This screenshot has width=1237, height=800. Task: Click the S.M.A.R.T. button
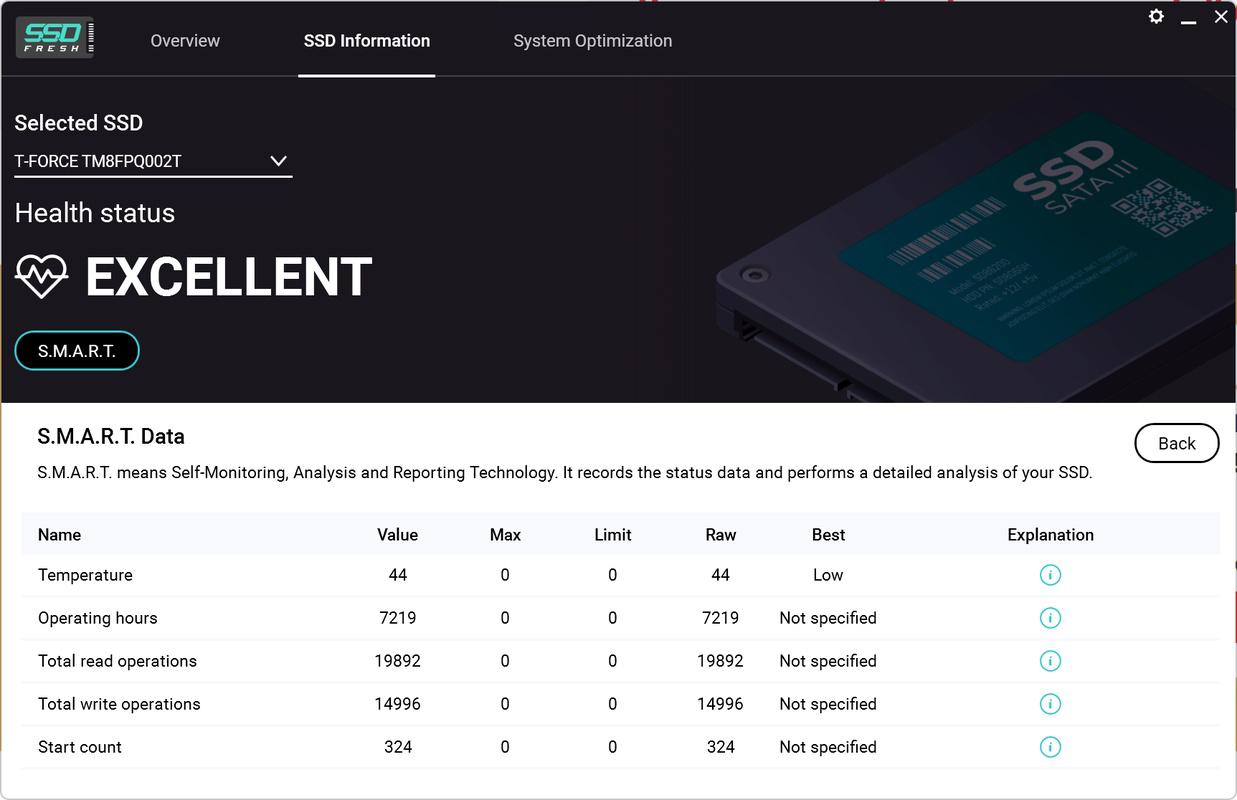pyautogui.click(x=77, y=351)
